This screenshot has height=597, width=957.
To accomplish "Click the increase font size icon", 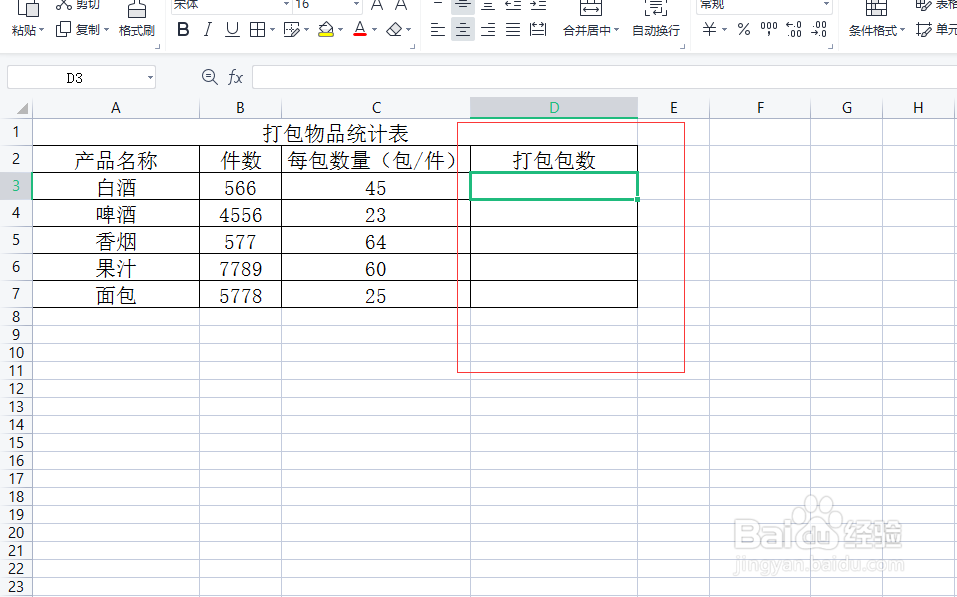I will 375,8.
